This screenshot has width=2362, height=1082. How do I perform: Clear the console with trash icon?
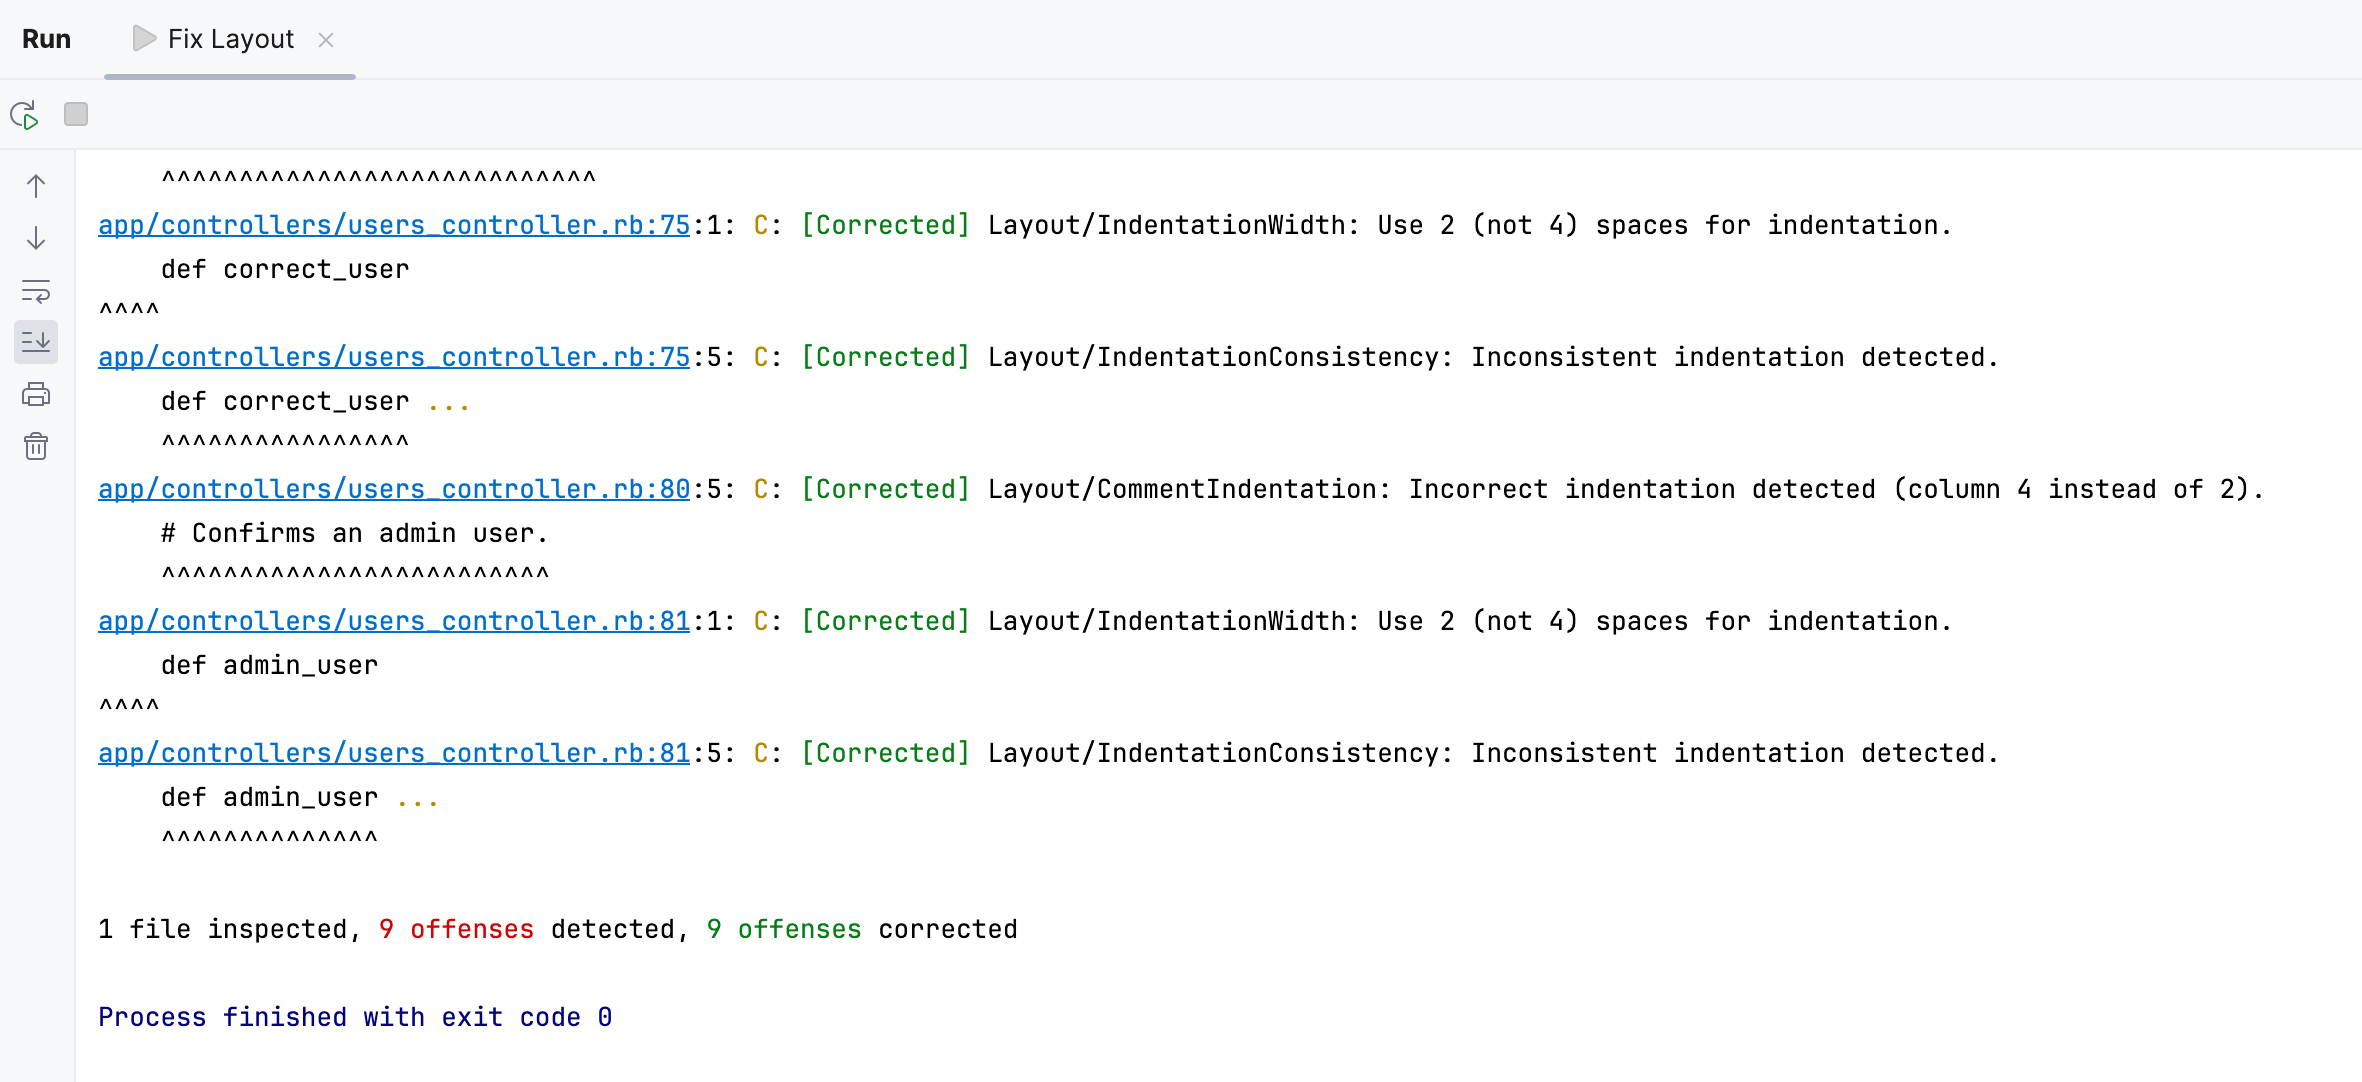point(36,447)
